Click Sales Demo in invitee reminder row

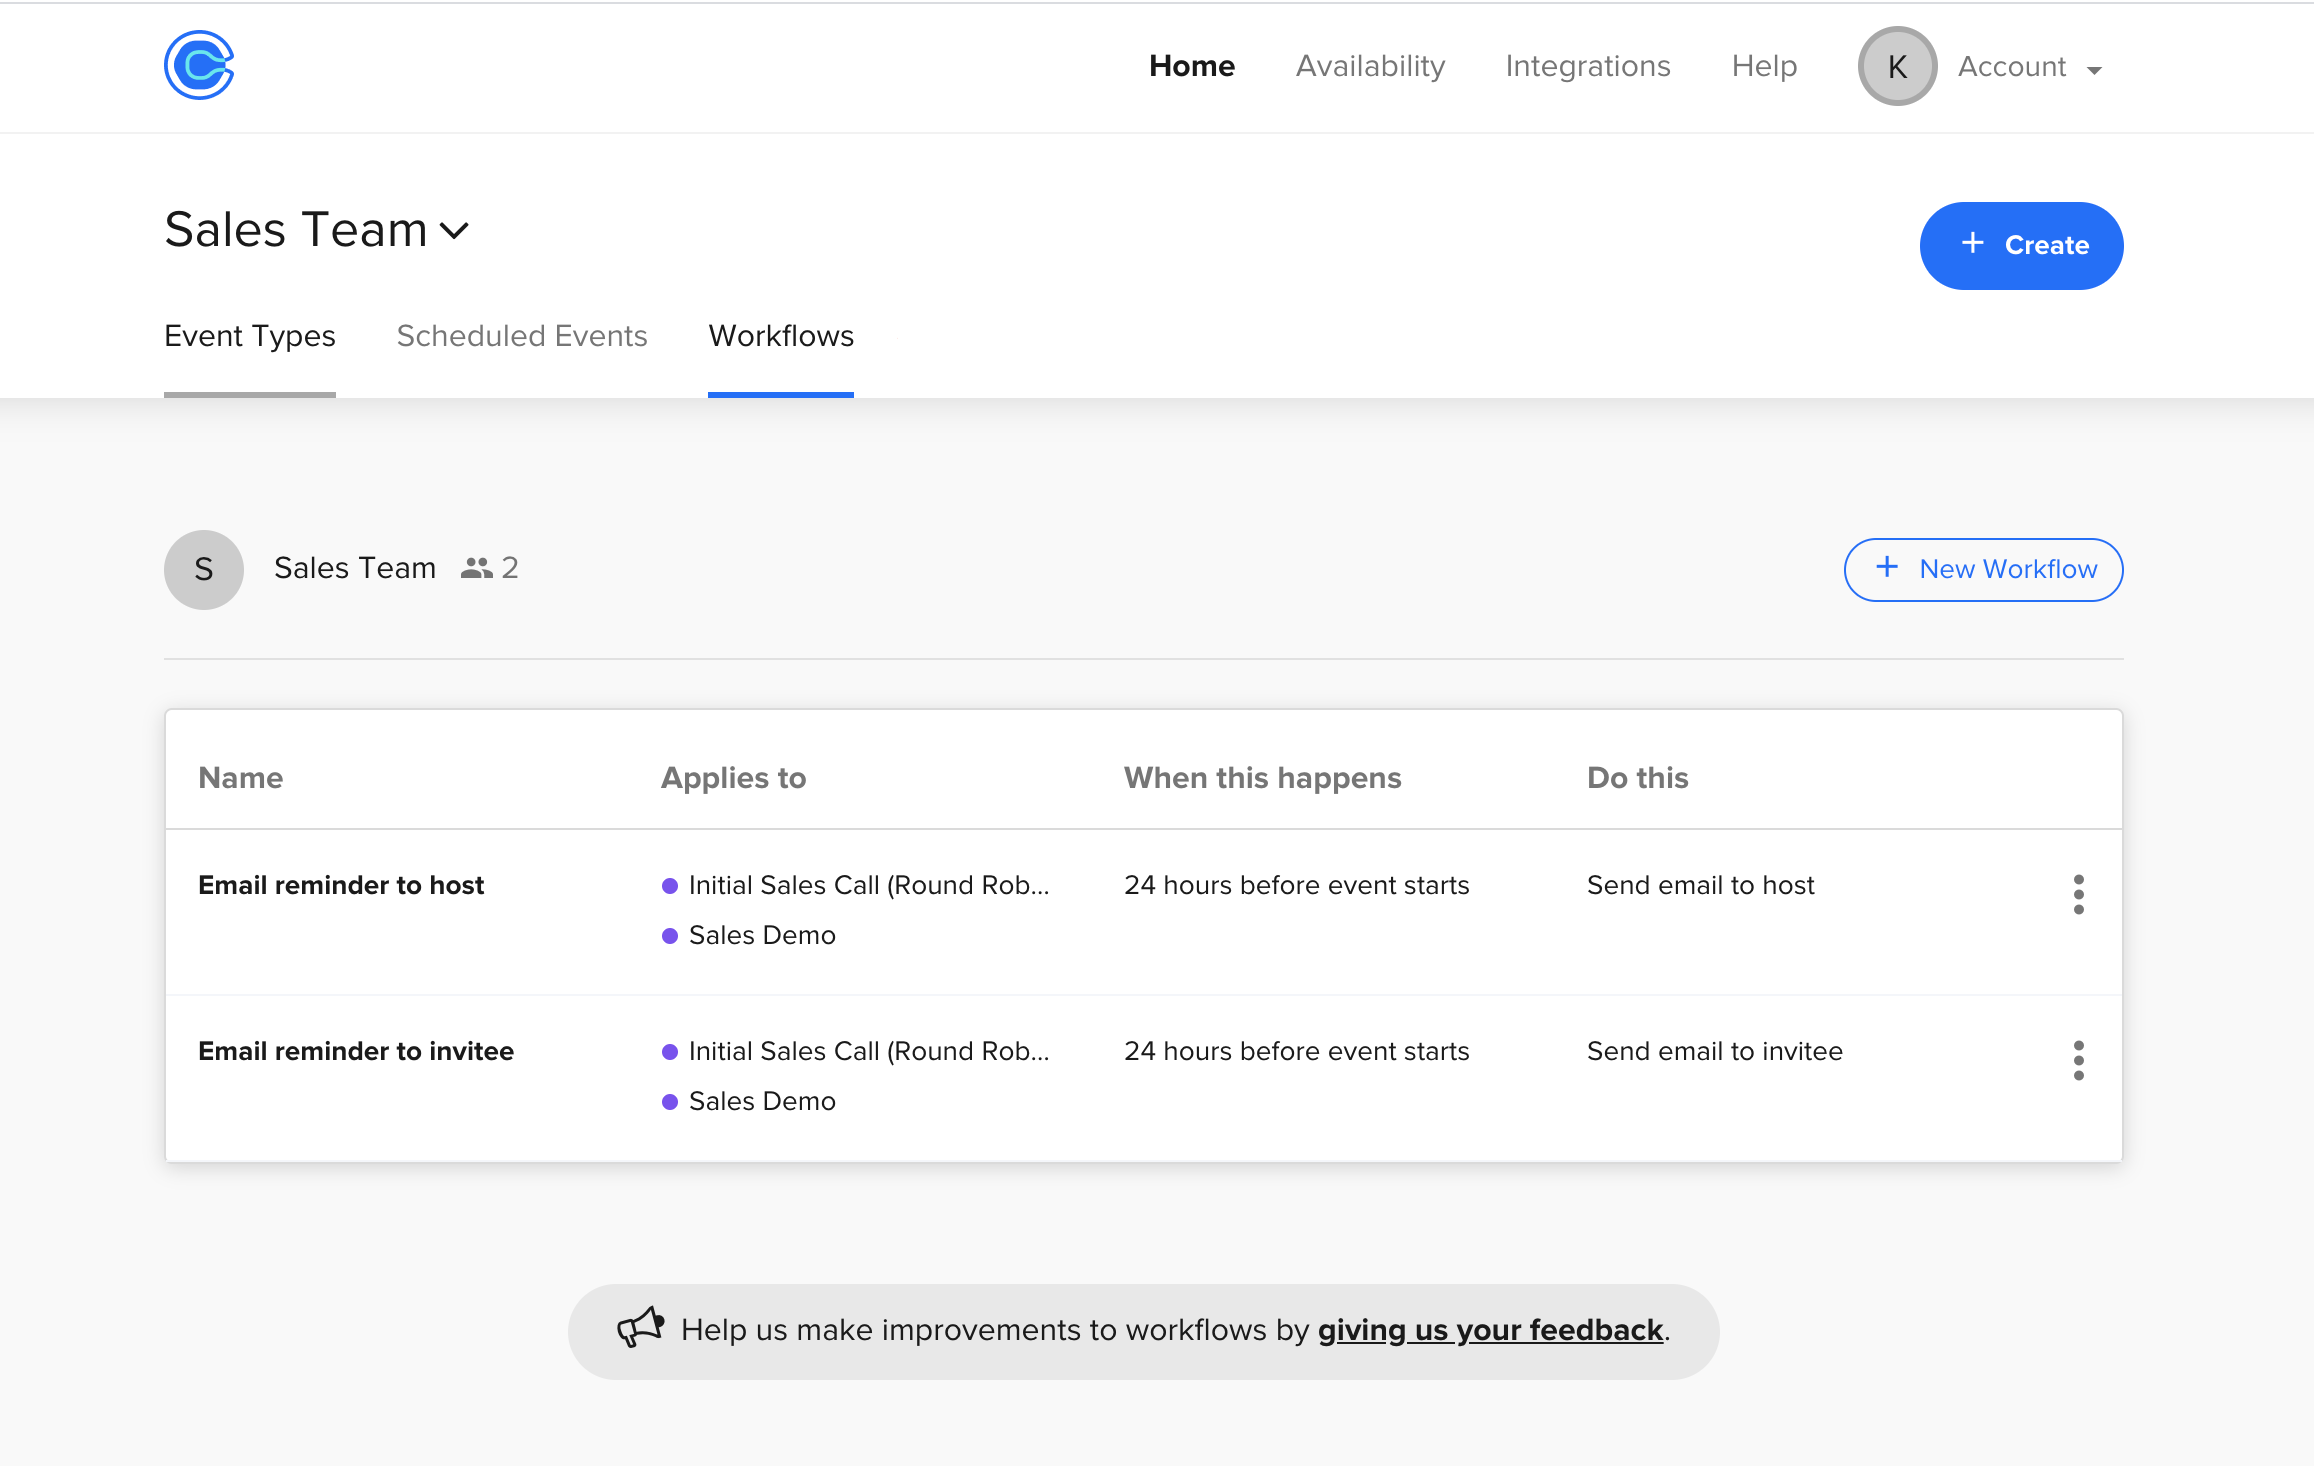pyautogui.click(x=762, y=1101)
